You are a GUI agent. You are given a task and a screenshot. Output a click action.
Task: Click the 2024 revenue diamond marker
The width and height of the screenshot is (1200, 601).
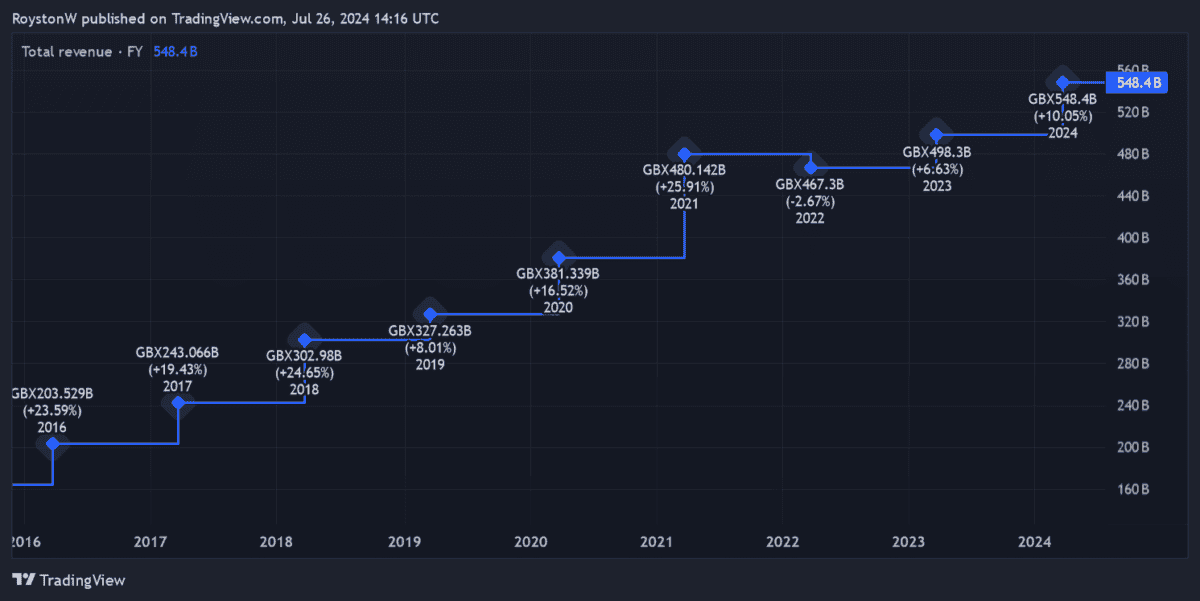(x=1063, y=82)
